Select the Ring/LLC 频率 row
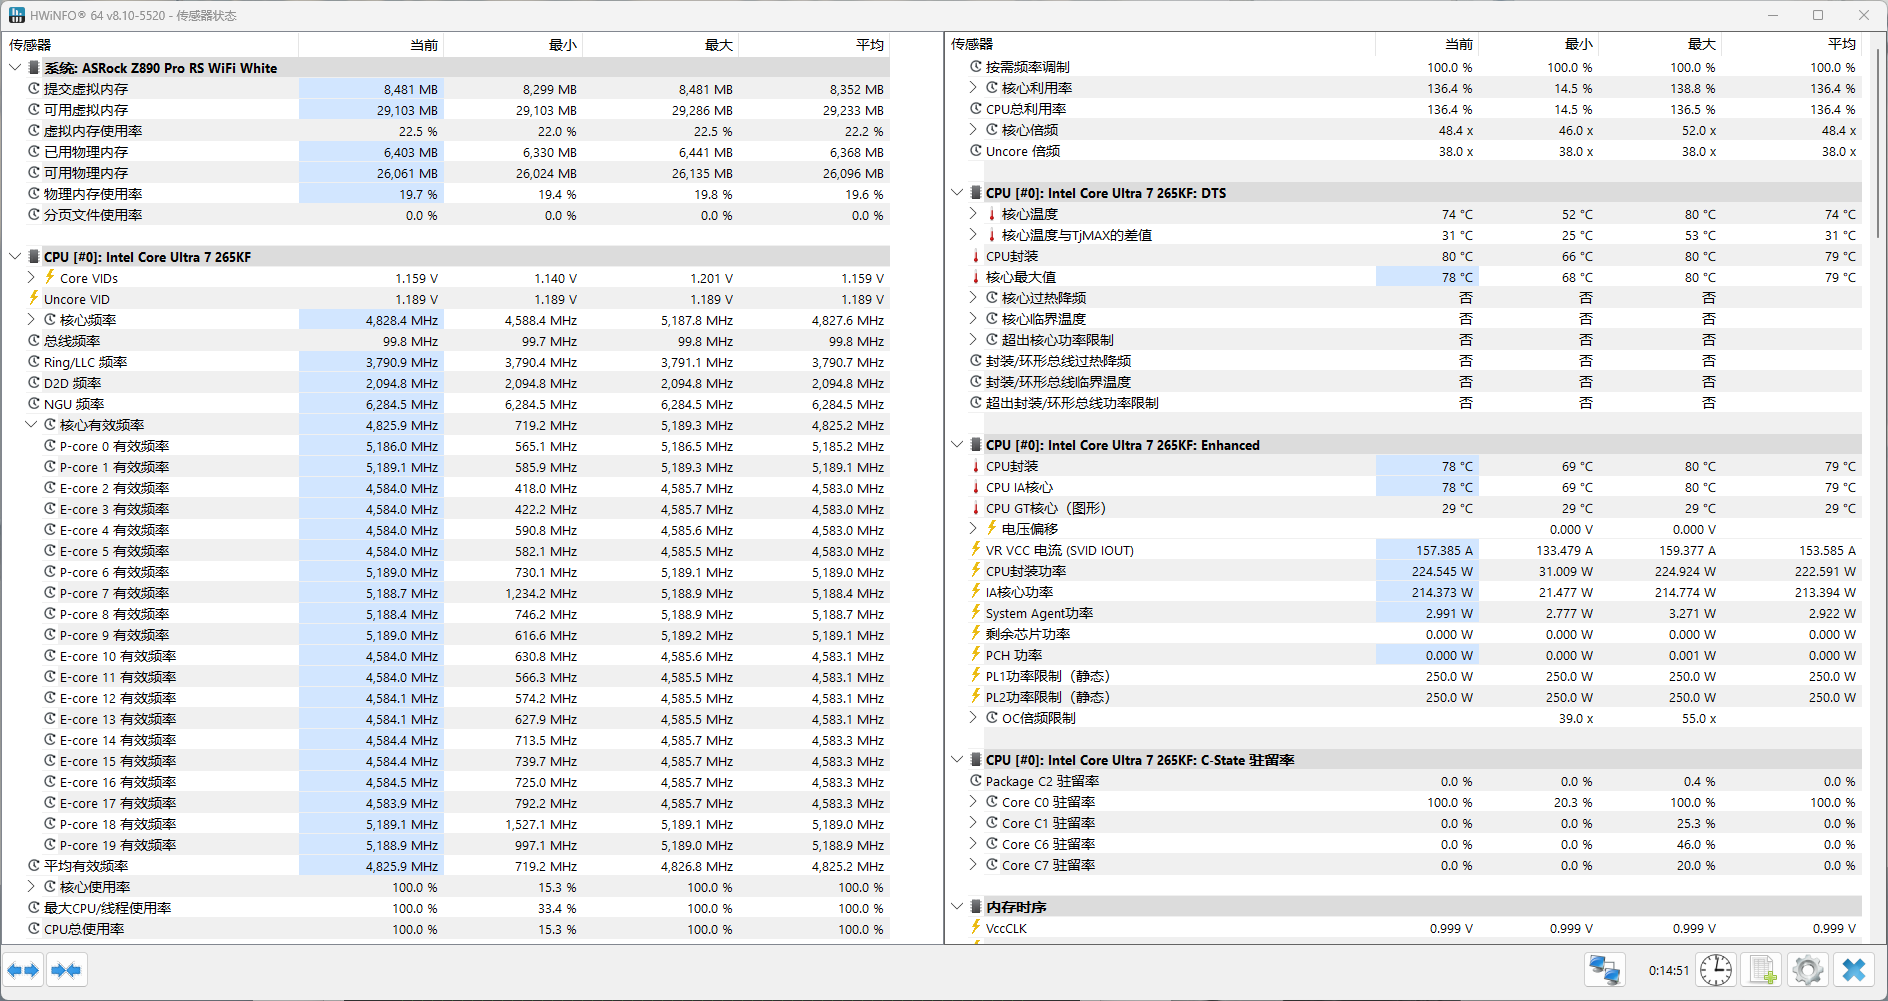The width and height of the screenshot is (1888, 1001). click(x=446, y=362)
